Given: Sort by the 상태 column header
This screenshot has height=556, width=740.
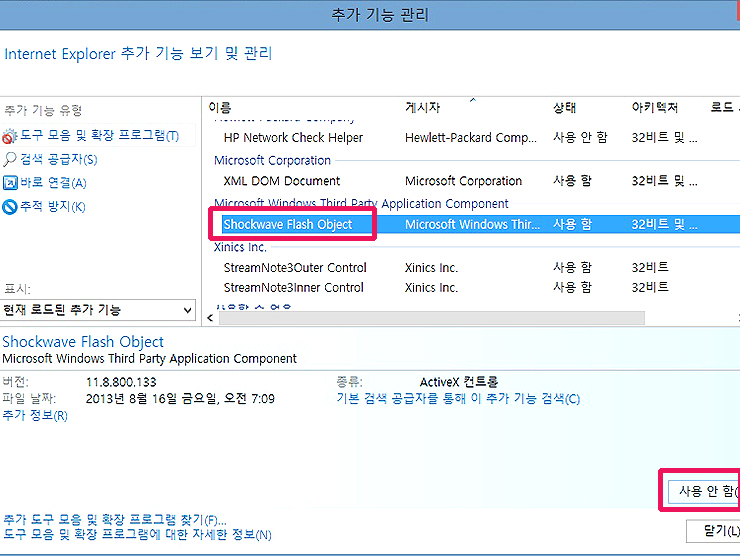Looking at the screenshot, I should (564, 108).
